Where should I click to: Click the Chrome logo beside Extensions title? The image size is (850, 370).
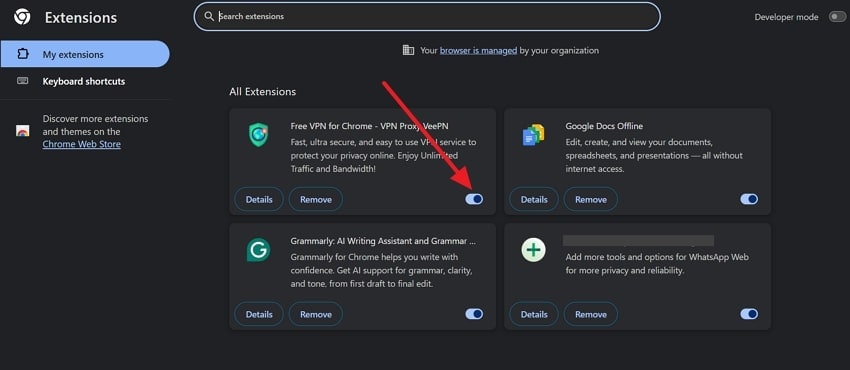(x=22, y=17)
